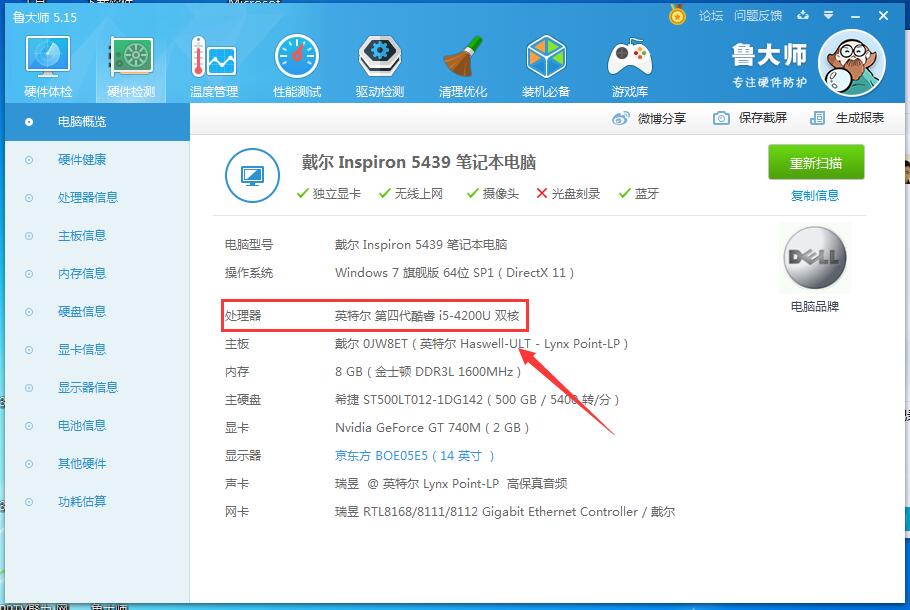Viewport: 910px width, 610px height.
Task: Open the 游戏库 gamepad icon
Action: click(630, 66)
